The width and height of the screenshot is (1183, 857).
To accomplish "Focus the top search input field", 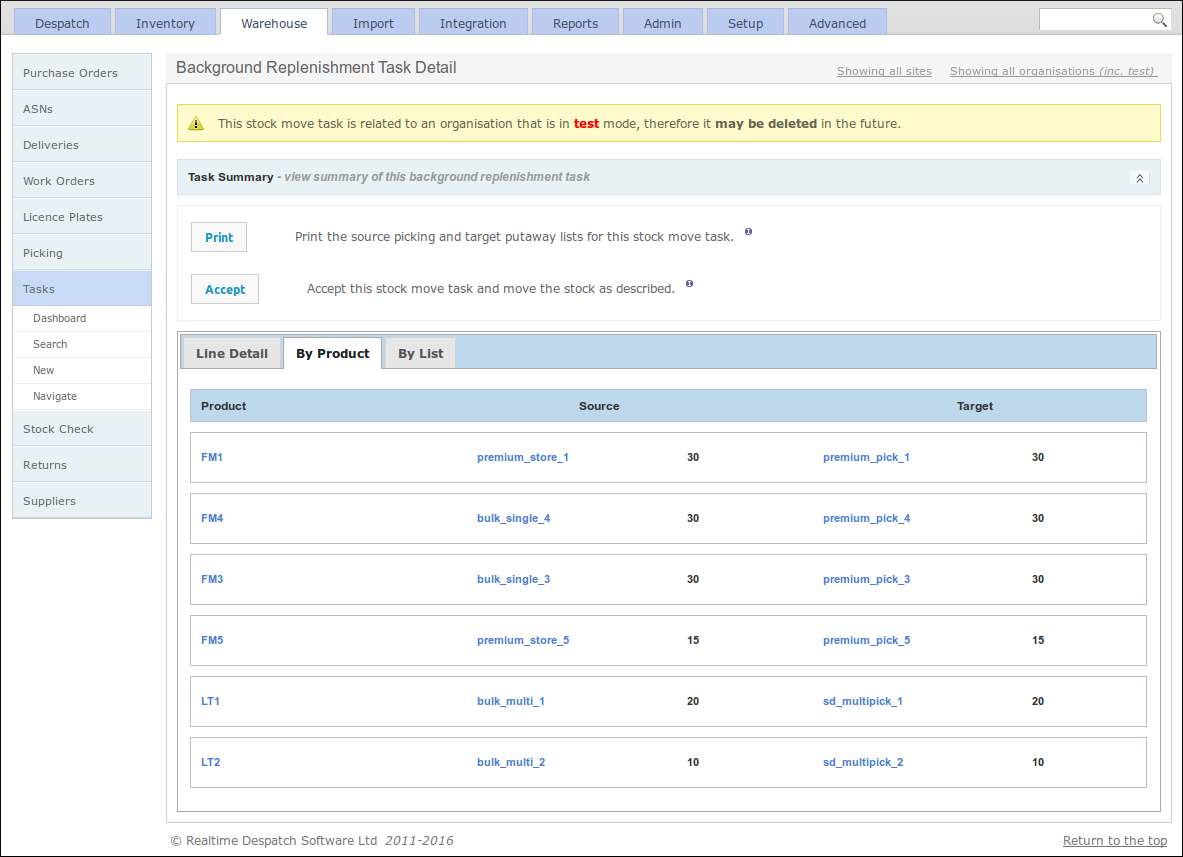I will pos(1095,20).
